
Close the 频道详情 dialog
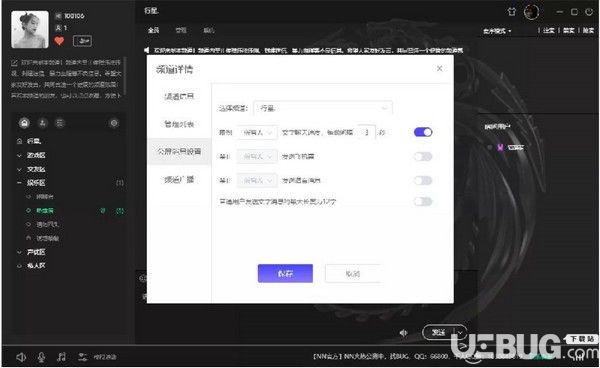pyautogui.click(x=440, y=68)
